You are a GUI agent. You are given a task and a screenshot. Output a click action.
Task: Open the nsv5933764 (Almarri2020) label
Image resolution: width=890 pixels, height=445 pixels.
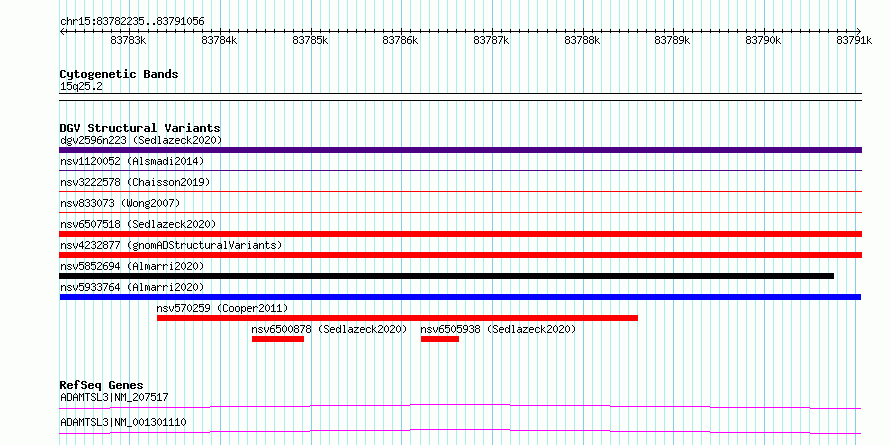tap(132, 287)
